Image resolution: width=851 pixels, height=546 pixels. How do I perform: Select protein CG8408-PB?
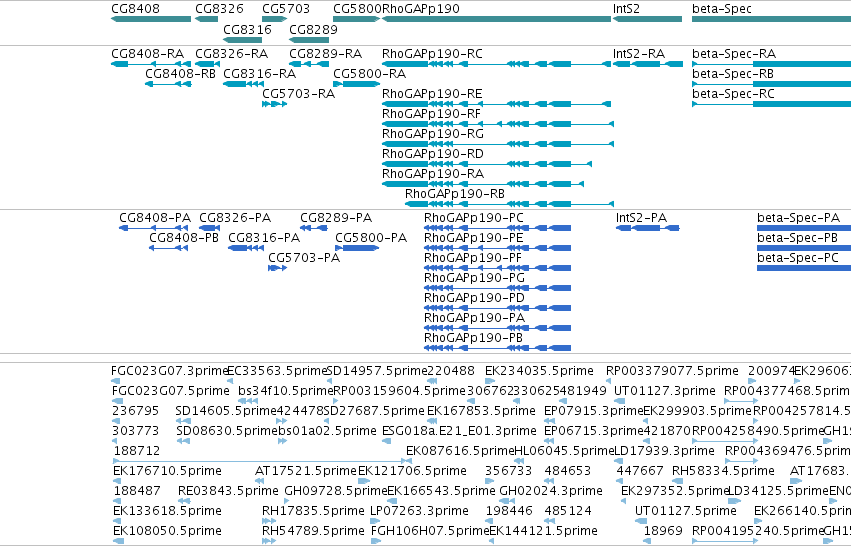pos(184,238)
